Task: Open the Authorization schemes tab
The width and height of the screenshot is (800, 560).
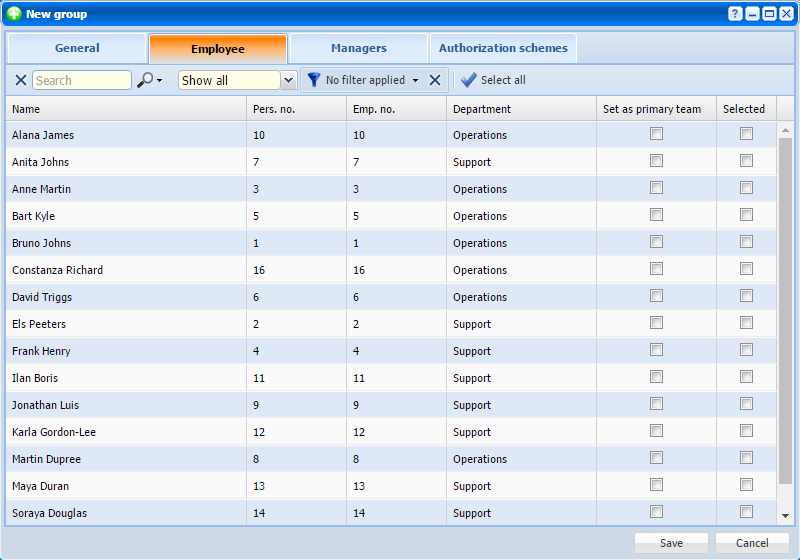Action: tap(503, 48)
